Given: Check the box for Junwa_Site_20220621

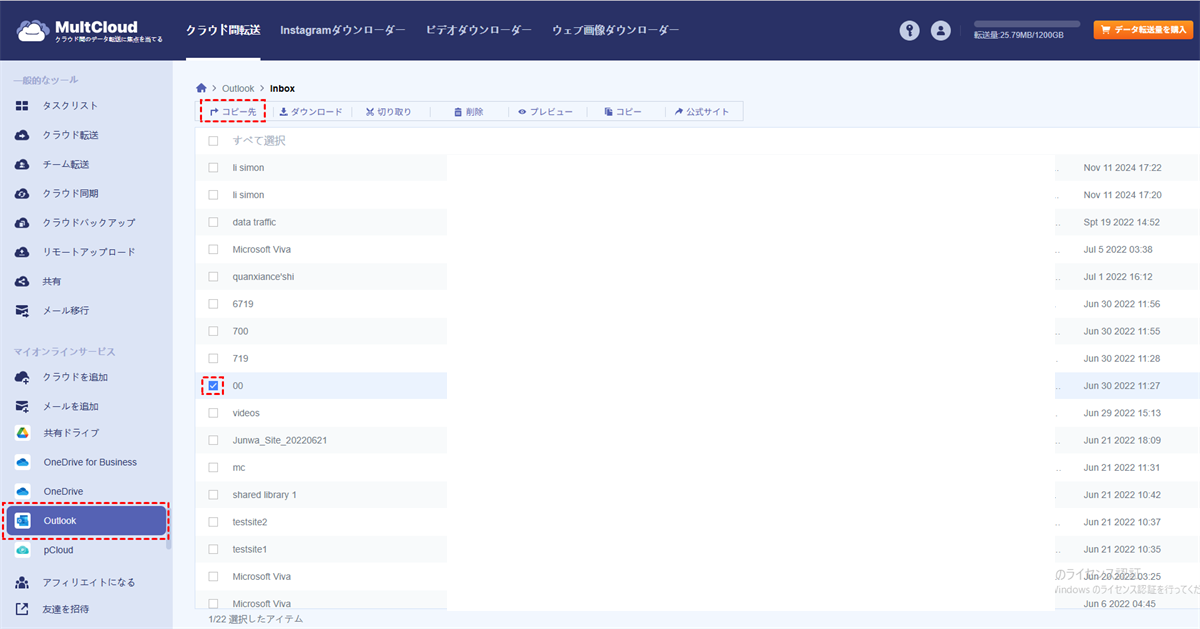Looking at the screenshot, I should click(213, 440).
